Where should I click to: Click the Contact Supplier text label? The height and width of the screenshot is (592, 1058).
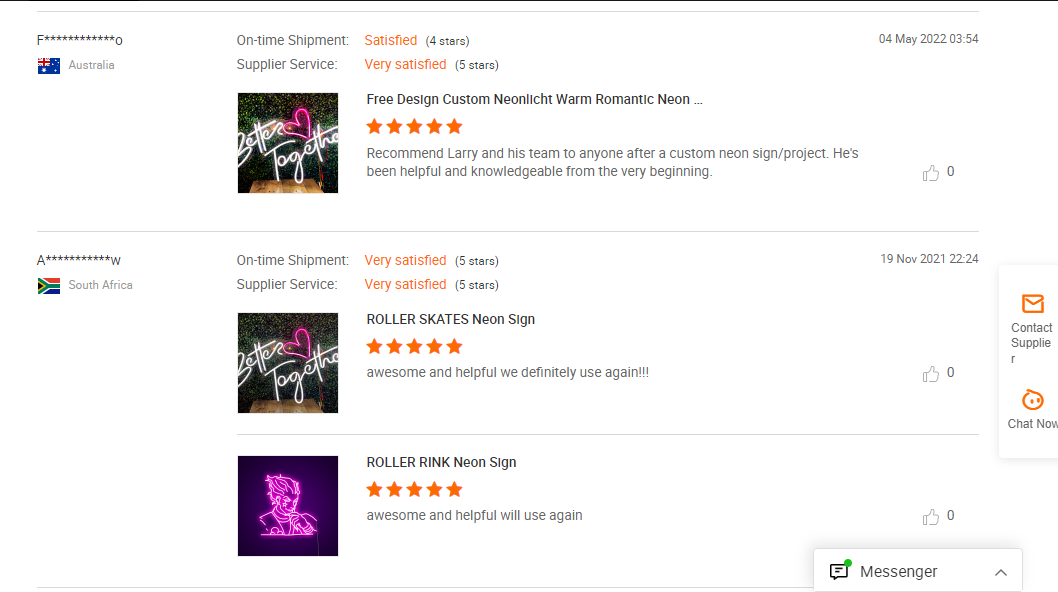tap(1031, 343)
